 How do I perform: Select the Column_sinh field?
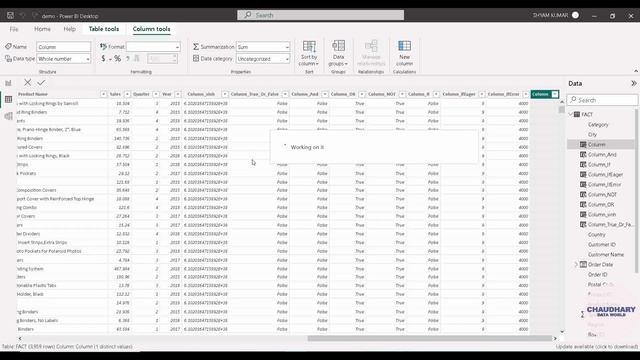tap(602, 214)
